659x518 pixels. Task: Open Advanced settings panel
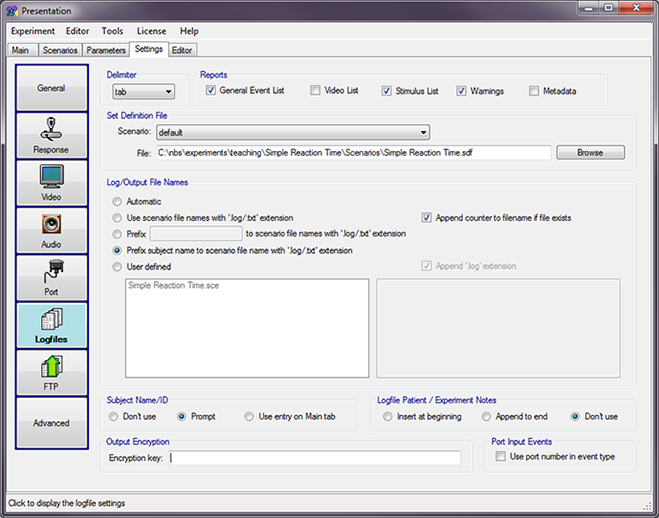pos(51,423)
